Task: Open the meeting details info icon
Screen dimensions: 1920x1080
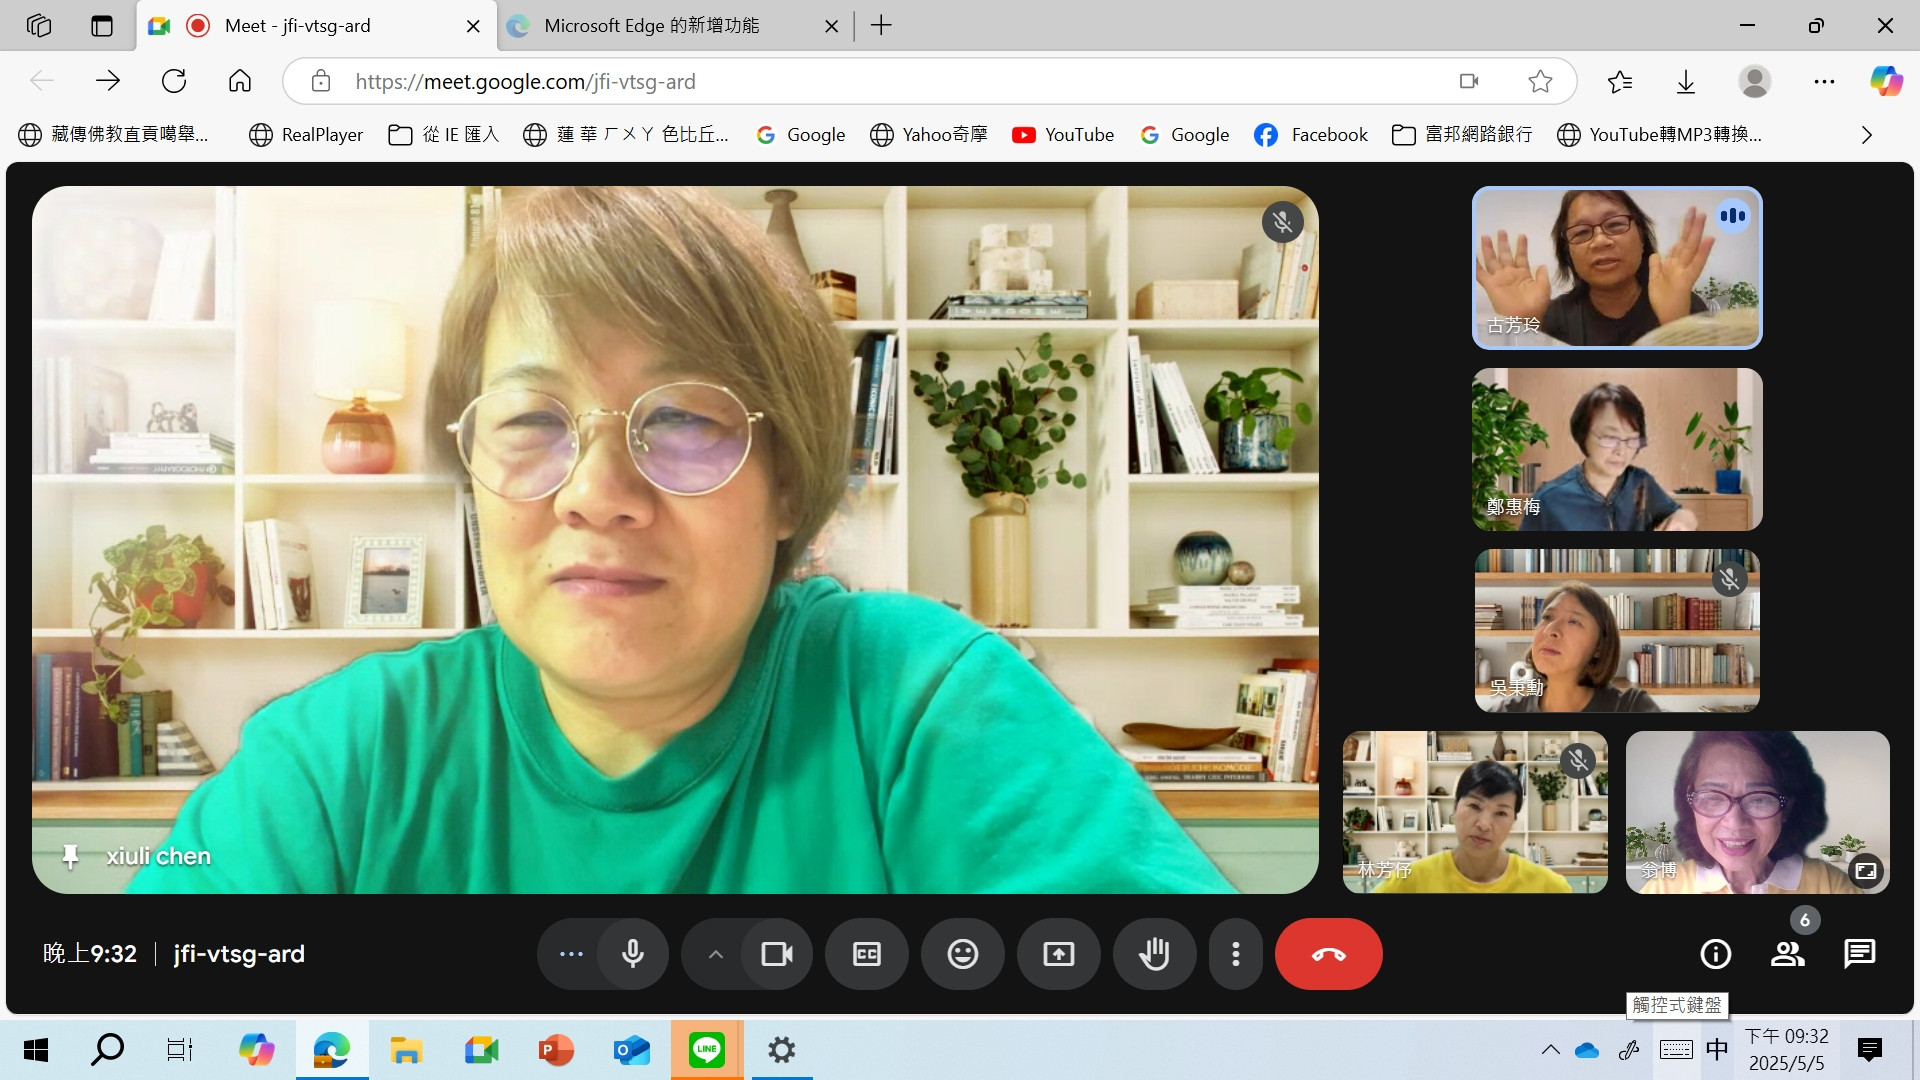Action: [1715, 954]
